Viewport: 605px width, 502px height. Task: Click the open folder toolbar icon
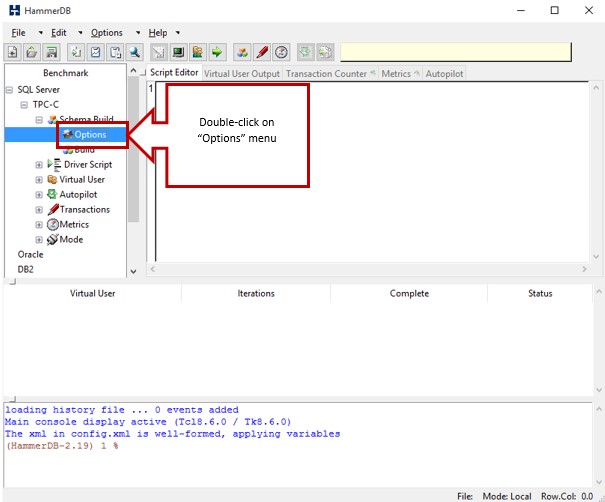click(32, 52)
